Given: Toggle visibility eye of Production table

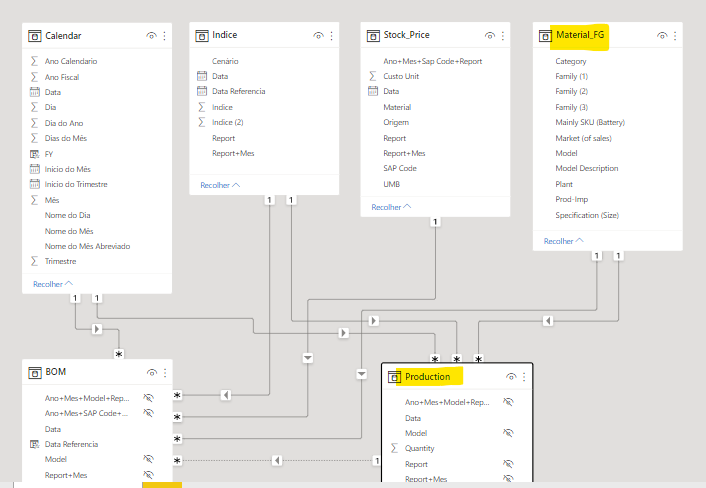Looking at the screenshot, I should click(511, 377).
